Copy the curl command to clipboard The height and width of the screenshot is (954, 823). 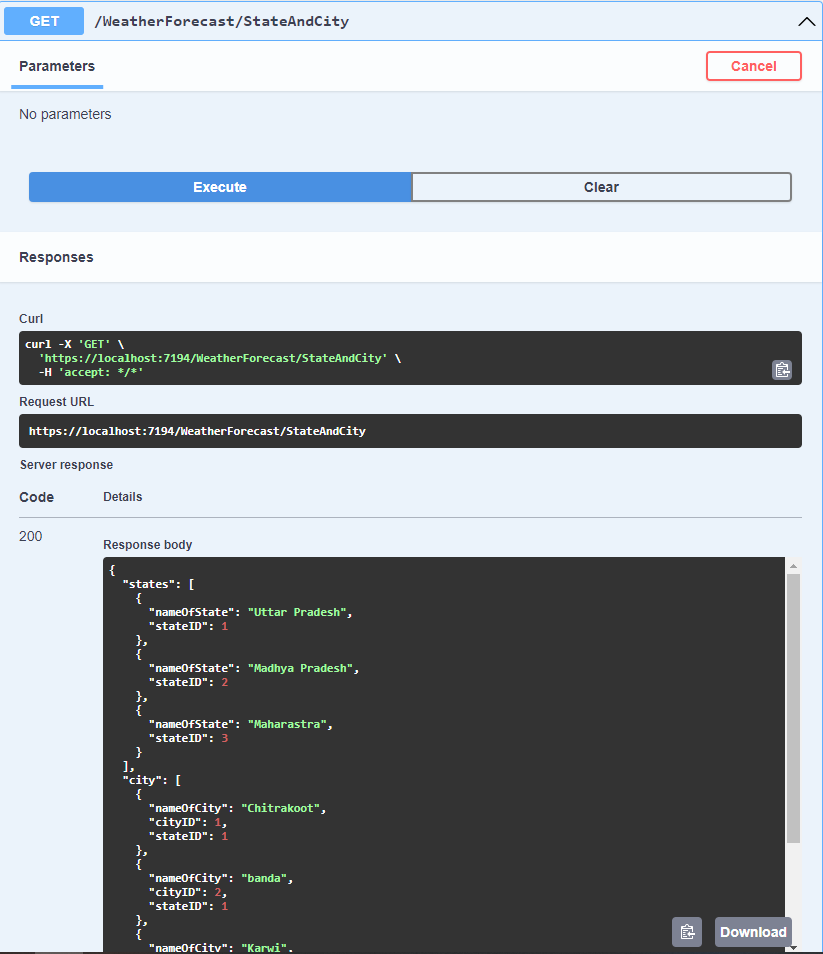(782, 370)
